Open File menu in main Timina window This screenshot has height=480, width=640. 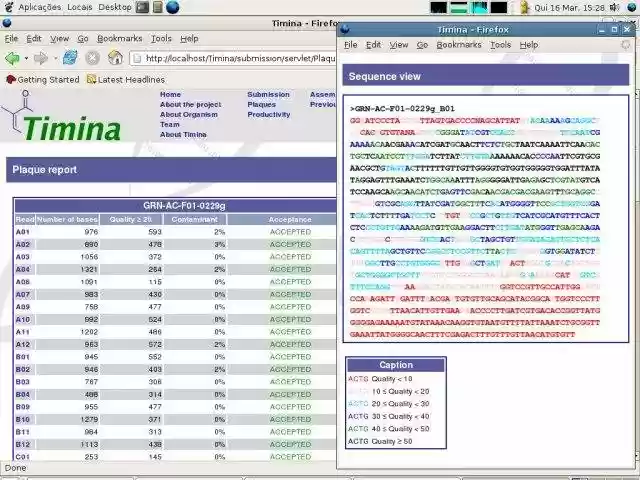click(11, 38)
